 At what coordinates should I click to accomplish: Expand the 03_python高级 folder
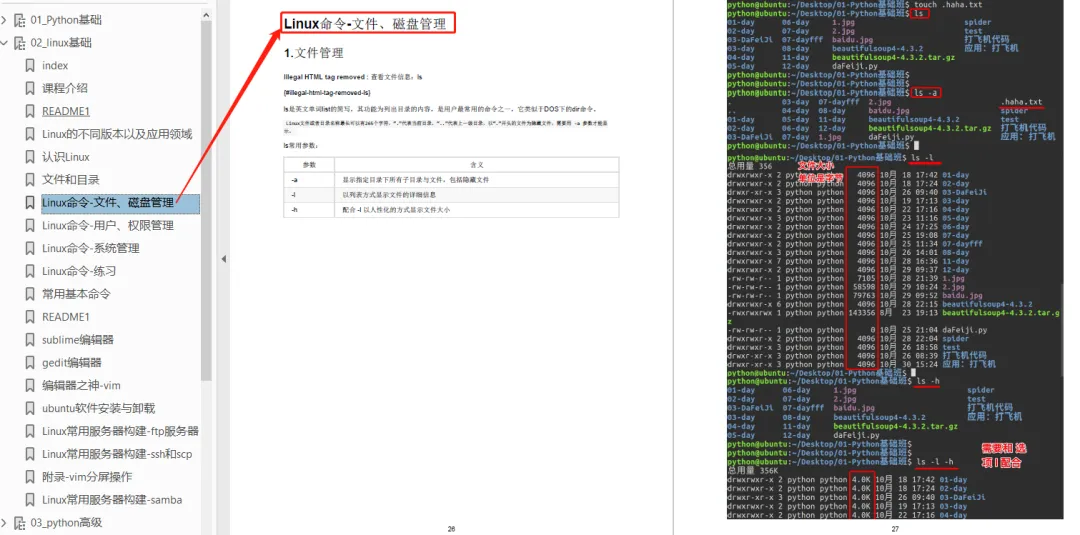[x=4, y=523]
